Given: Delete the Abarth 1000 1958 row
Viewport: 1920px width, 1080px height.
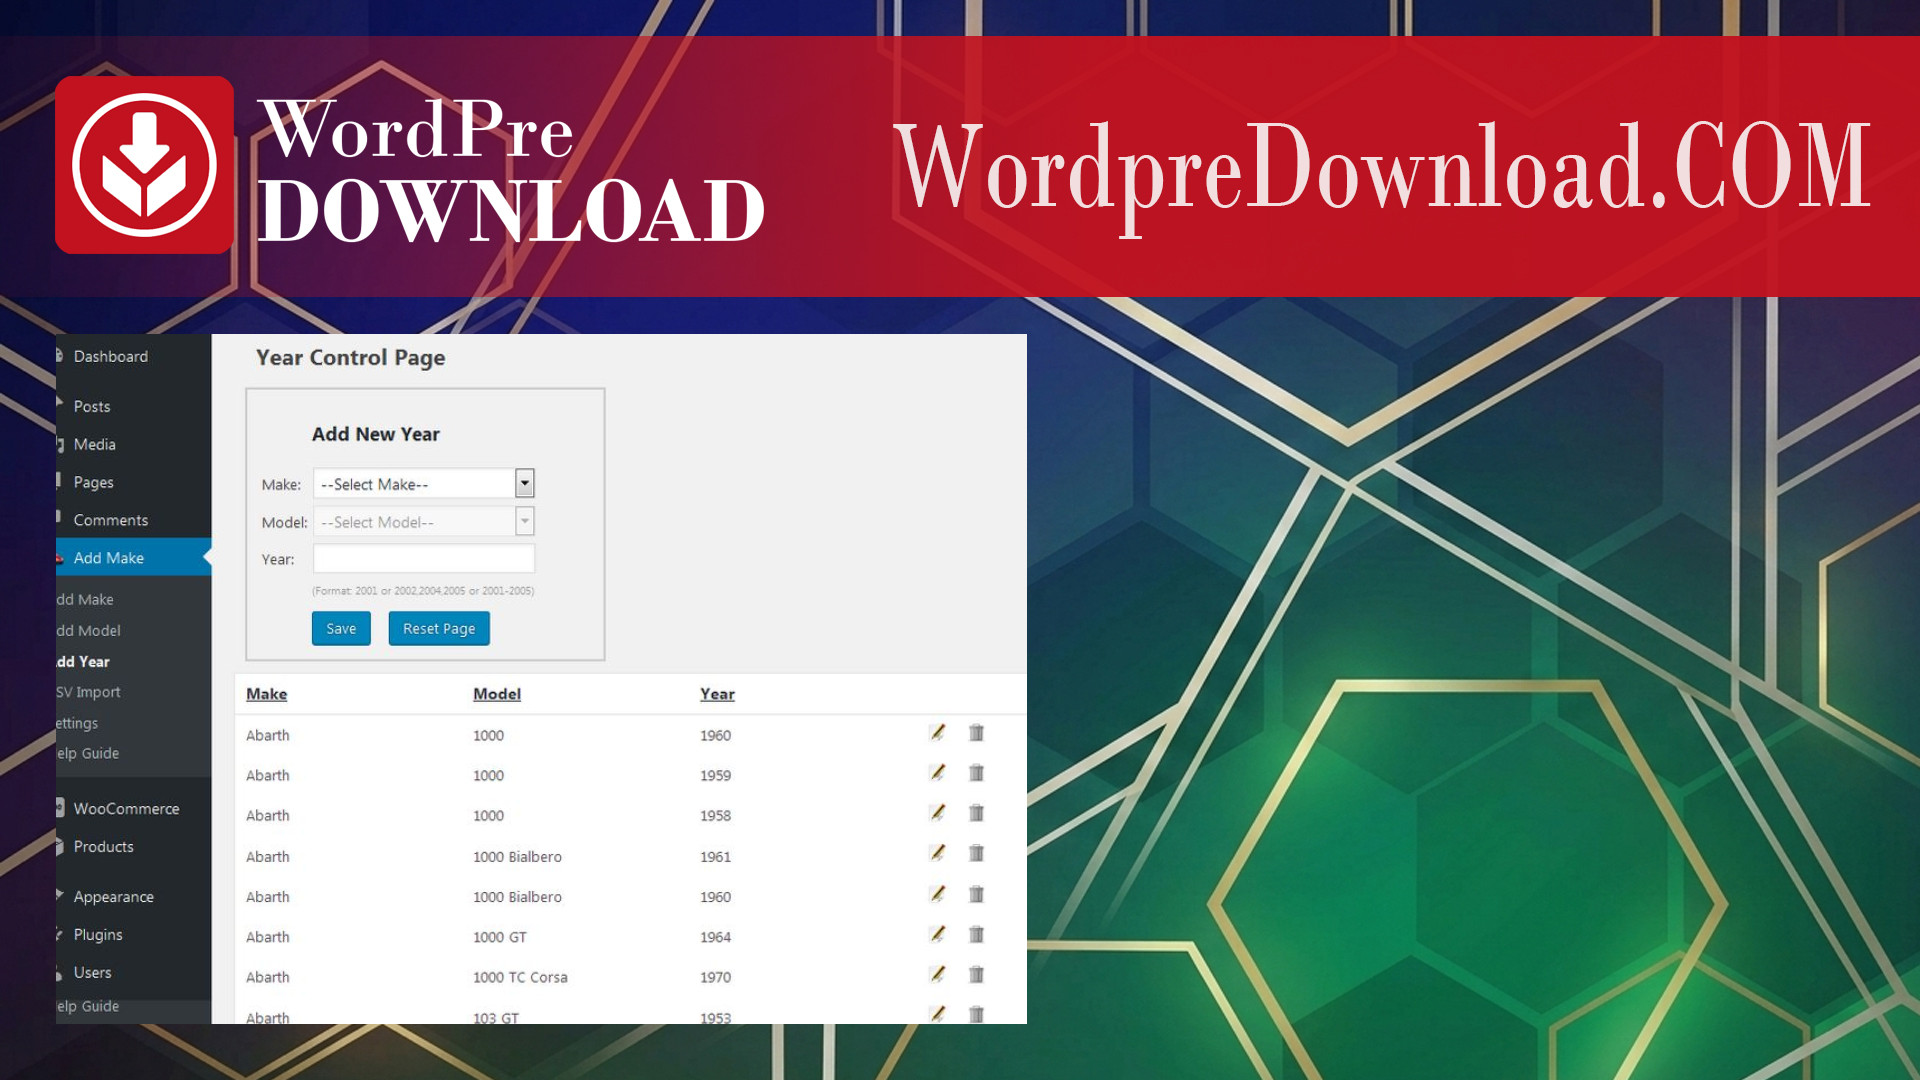Looking at the screenshot, I should point(976,813).
